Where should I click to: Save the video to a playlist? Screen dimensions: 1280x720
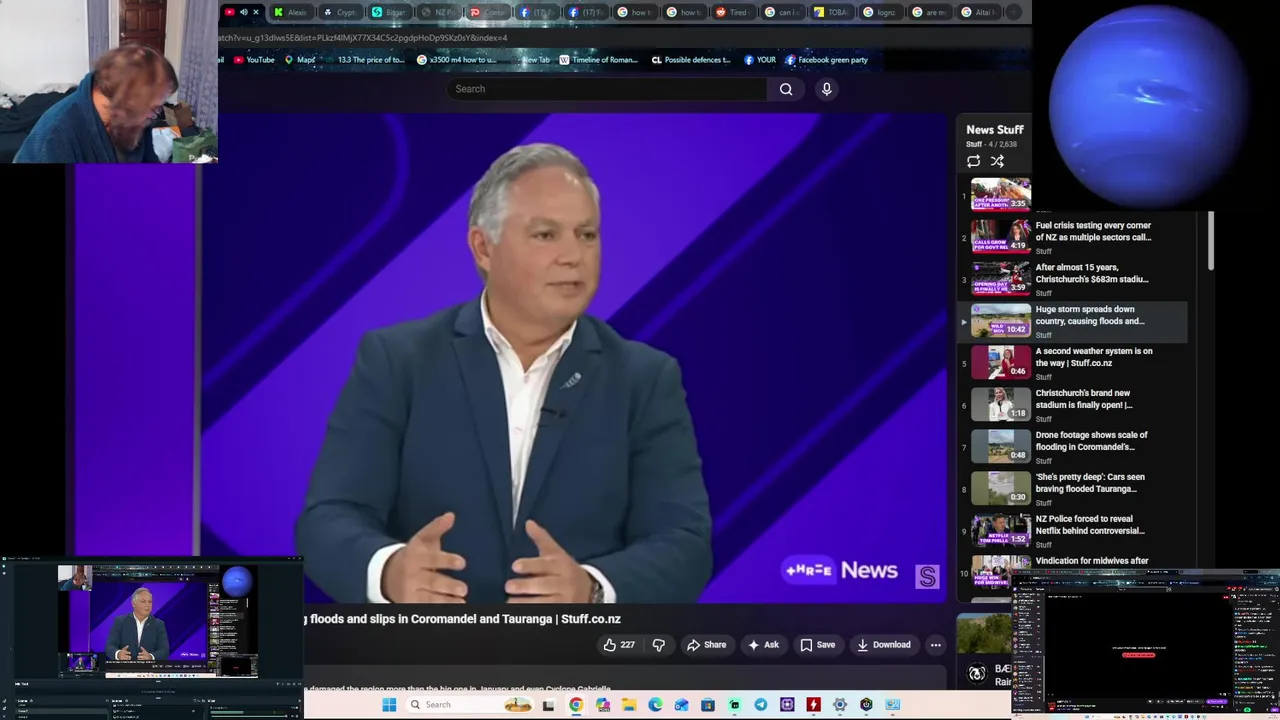click(817, 645)
